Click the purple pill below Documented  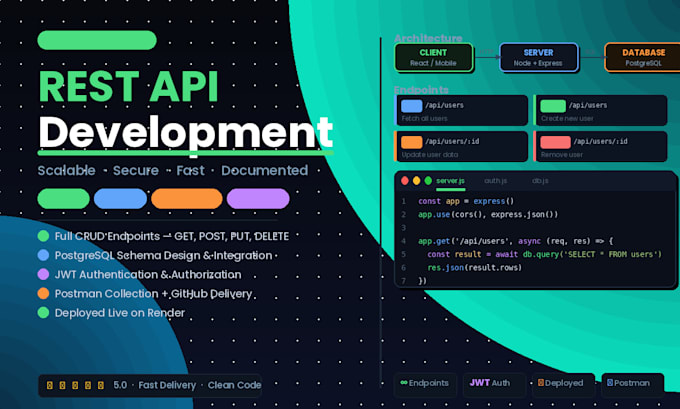point(258,199)
